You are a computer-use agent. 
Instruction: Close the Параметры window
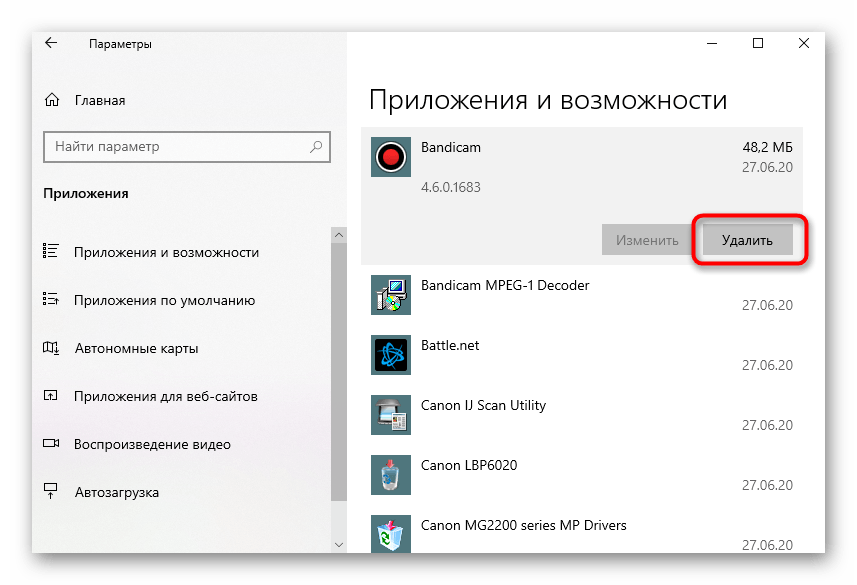(x=803, y=43)
